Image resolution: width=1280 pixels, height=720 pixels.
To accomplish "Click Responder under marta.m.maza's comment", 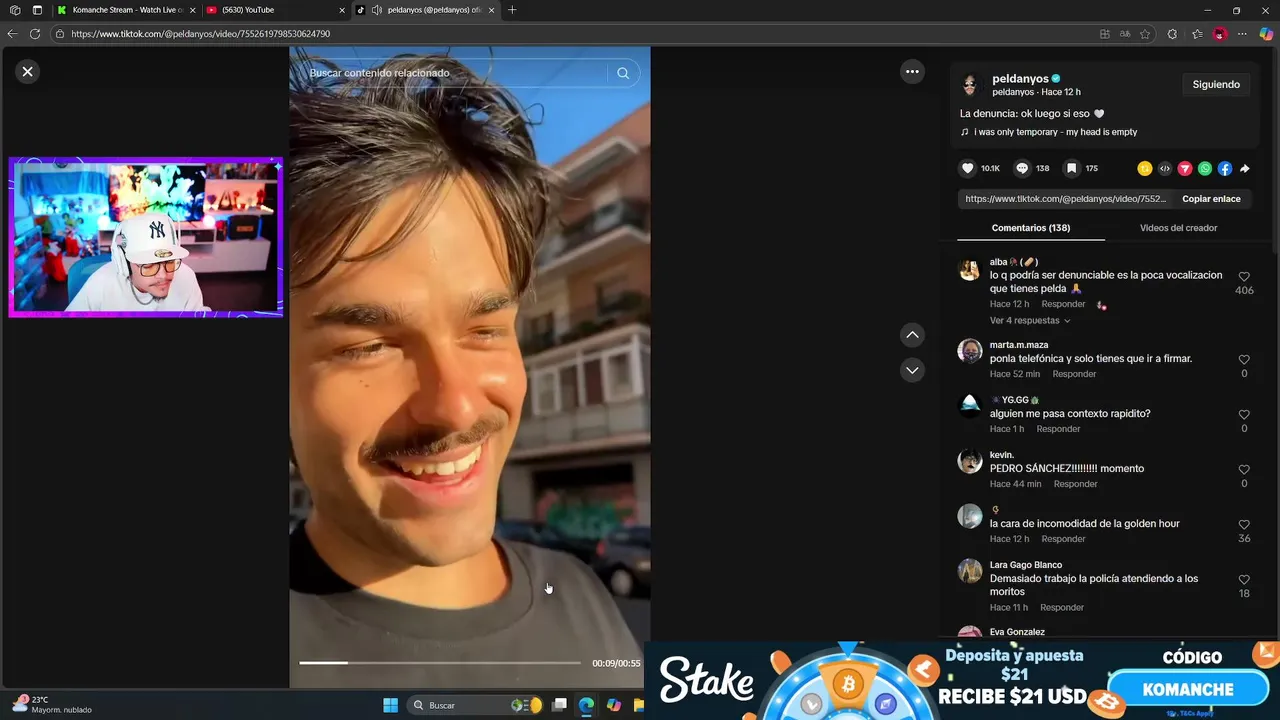I will point(1074,374).
